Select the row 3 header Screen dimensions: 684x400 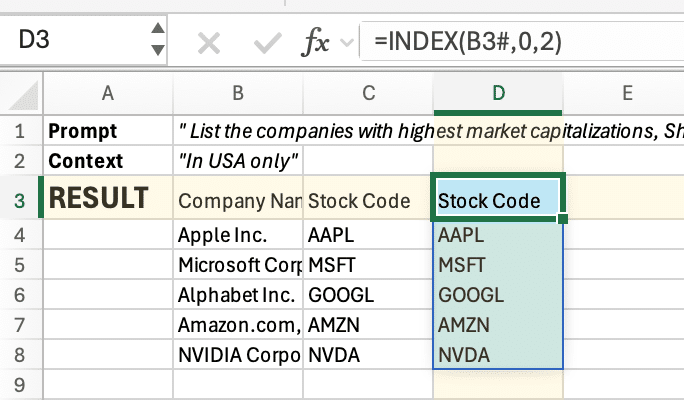coord(20,199)
